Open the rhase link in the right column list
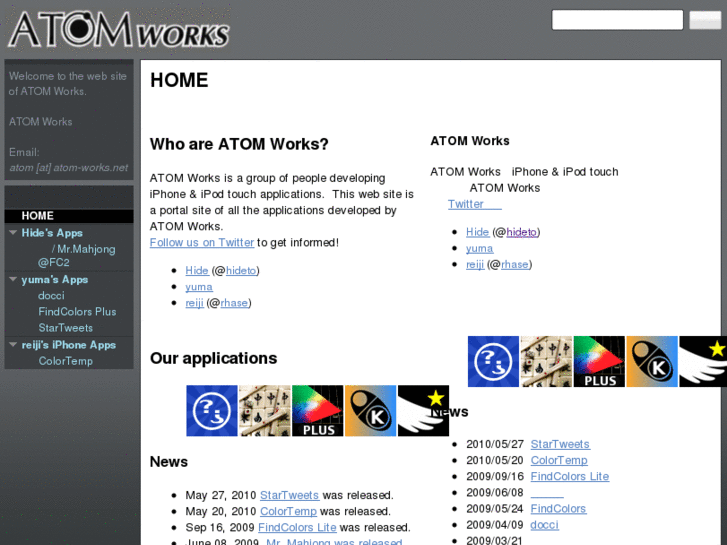This screenshot has width=727, height=545. tap(515, 264)
